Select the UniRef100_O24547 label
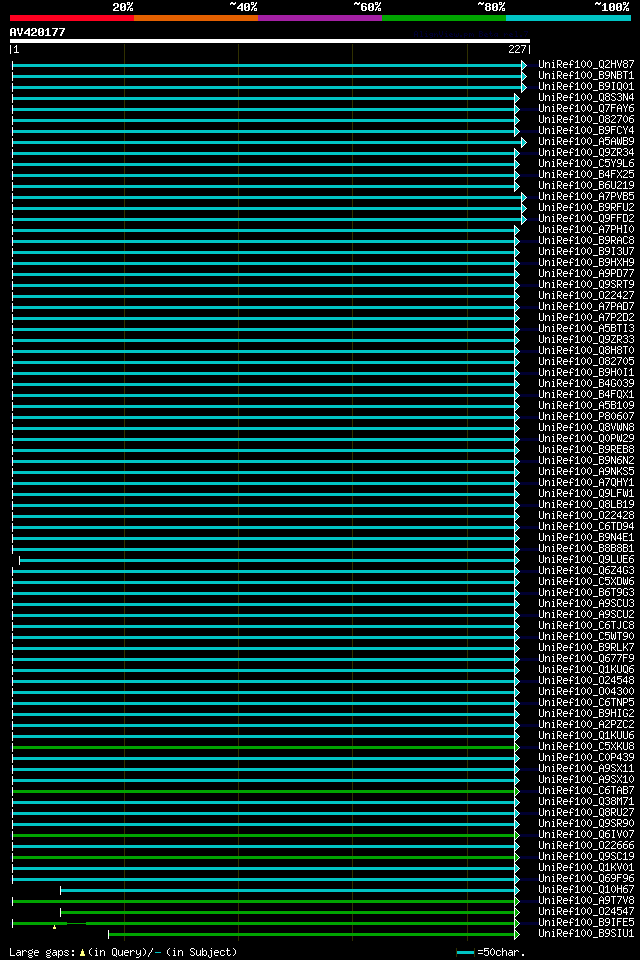The height and width of the screenshot is (960, 640). coord(586,912)
